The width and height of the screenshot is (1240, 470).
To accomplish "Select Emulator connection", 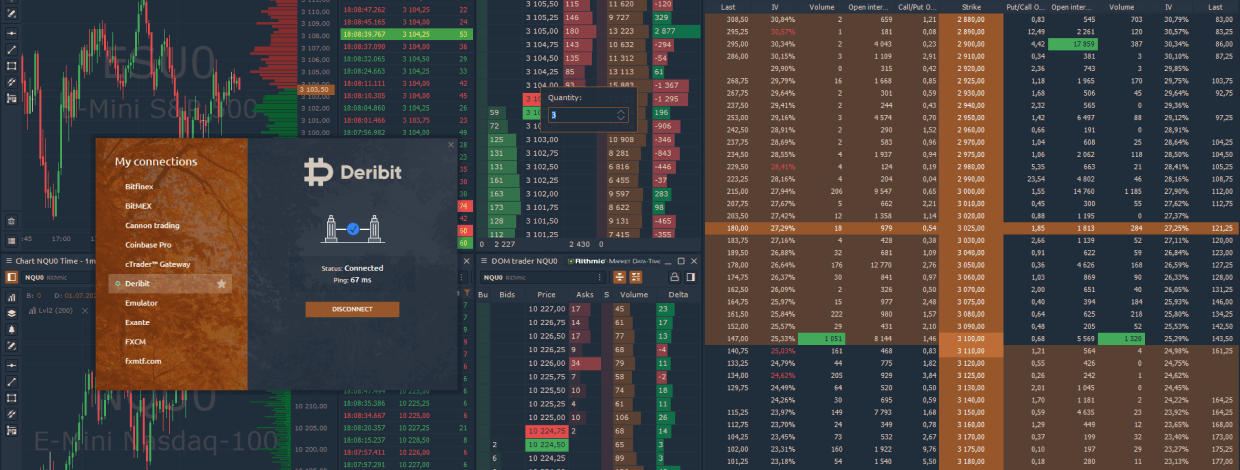I will [141, 303].
